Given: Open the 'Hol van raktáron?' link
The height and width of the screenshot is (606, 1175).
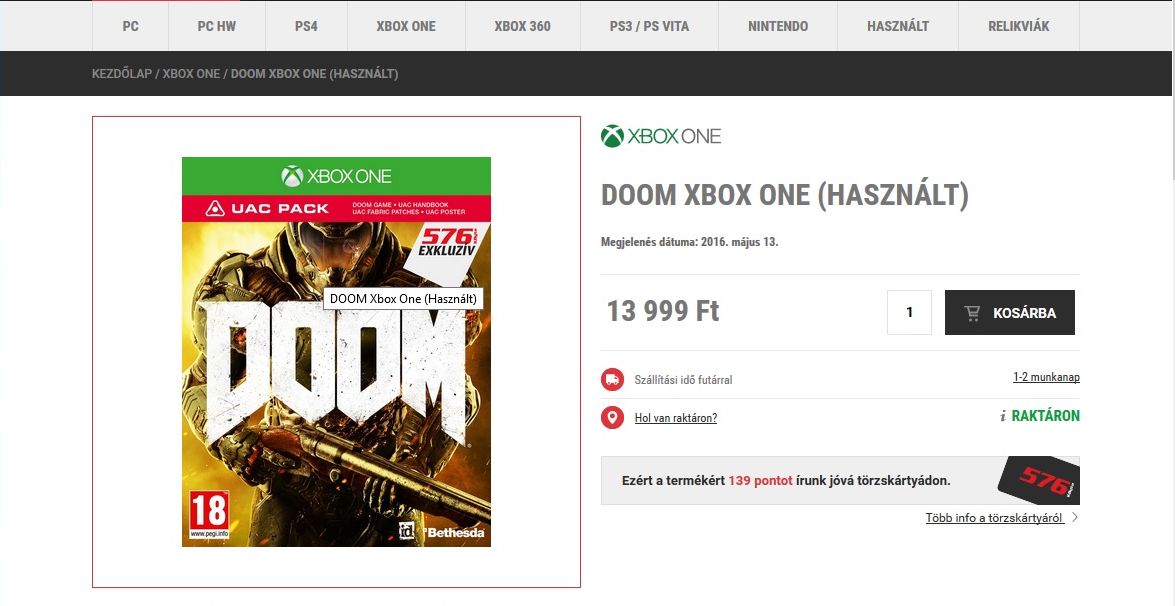Looking at the screenshot, I should click(676, 418).
